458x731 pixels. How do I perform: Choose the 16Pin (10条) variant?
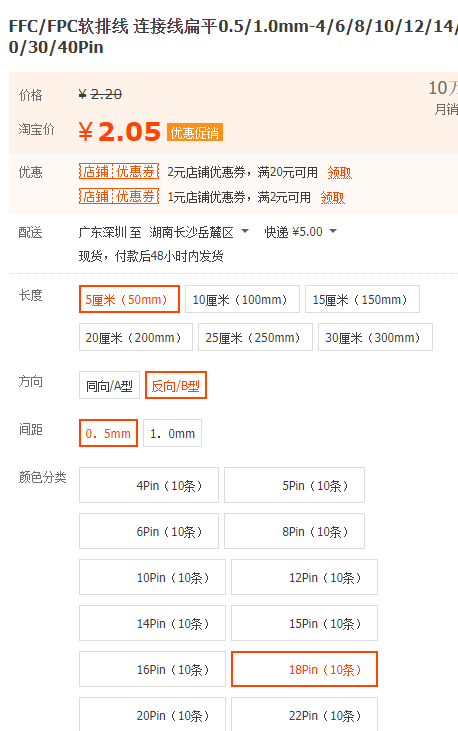coord(153,669)
